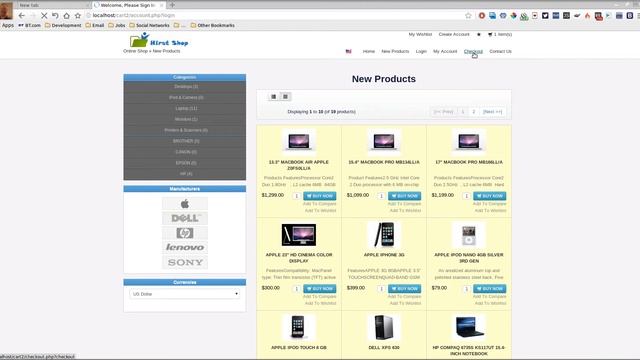Open Contact Us in the navigation menu
The image size is (640, 360).
click(x=500, y=51)
